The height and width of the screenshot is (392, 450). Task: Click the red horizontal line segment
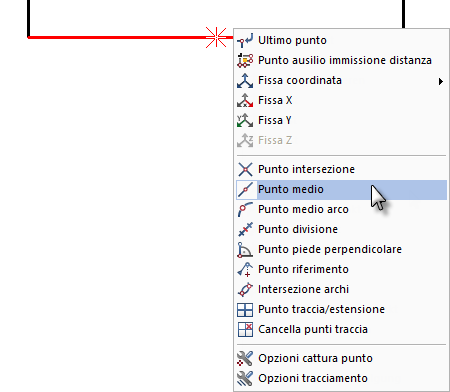point(117,37)
